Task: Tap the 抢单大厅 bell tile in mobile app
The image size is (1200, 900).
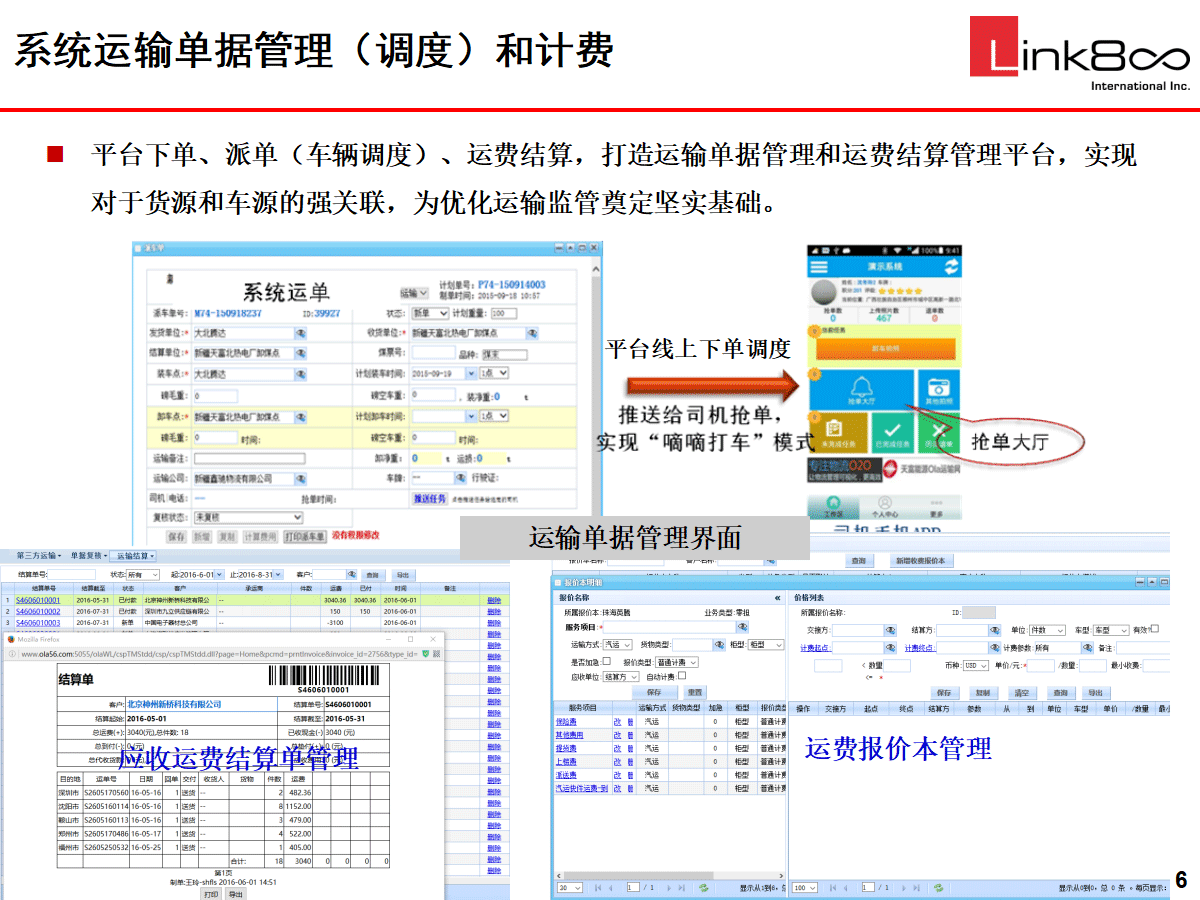Action: (x=860, y=394)
